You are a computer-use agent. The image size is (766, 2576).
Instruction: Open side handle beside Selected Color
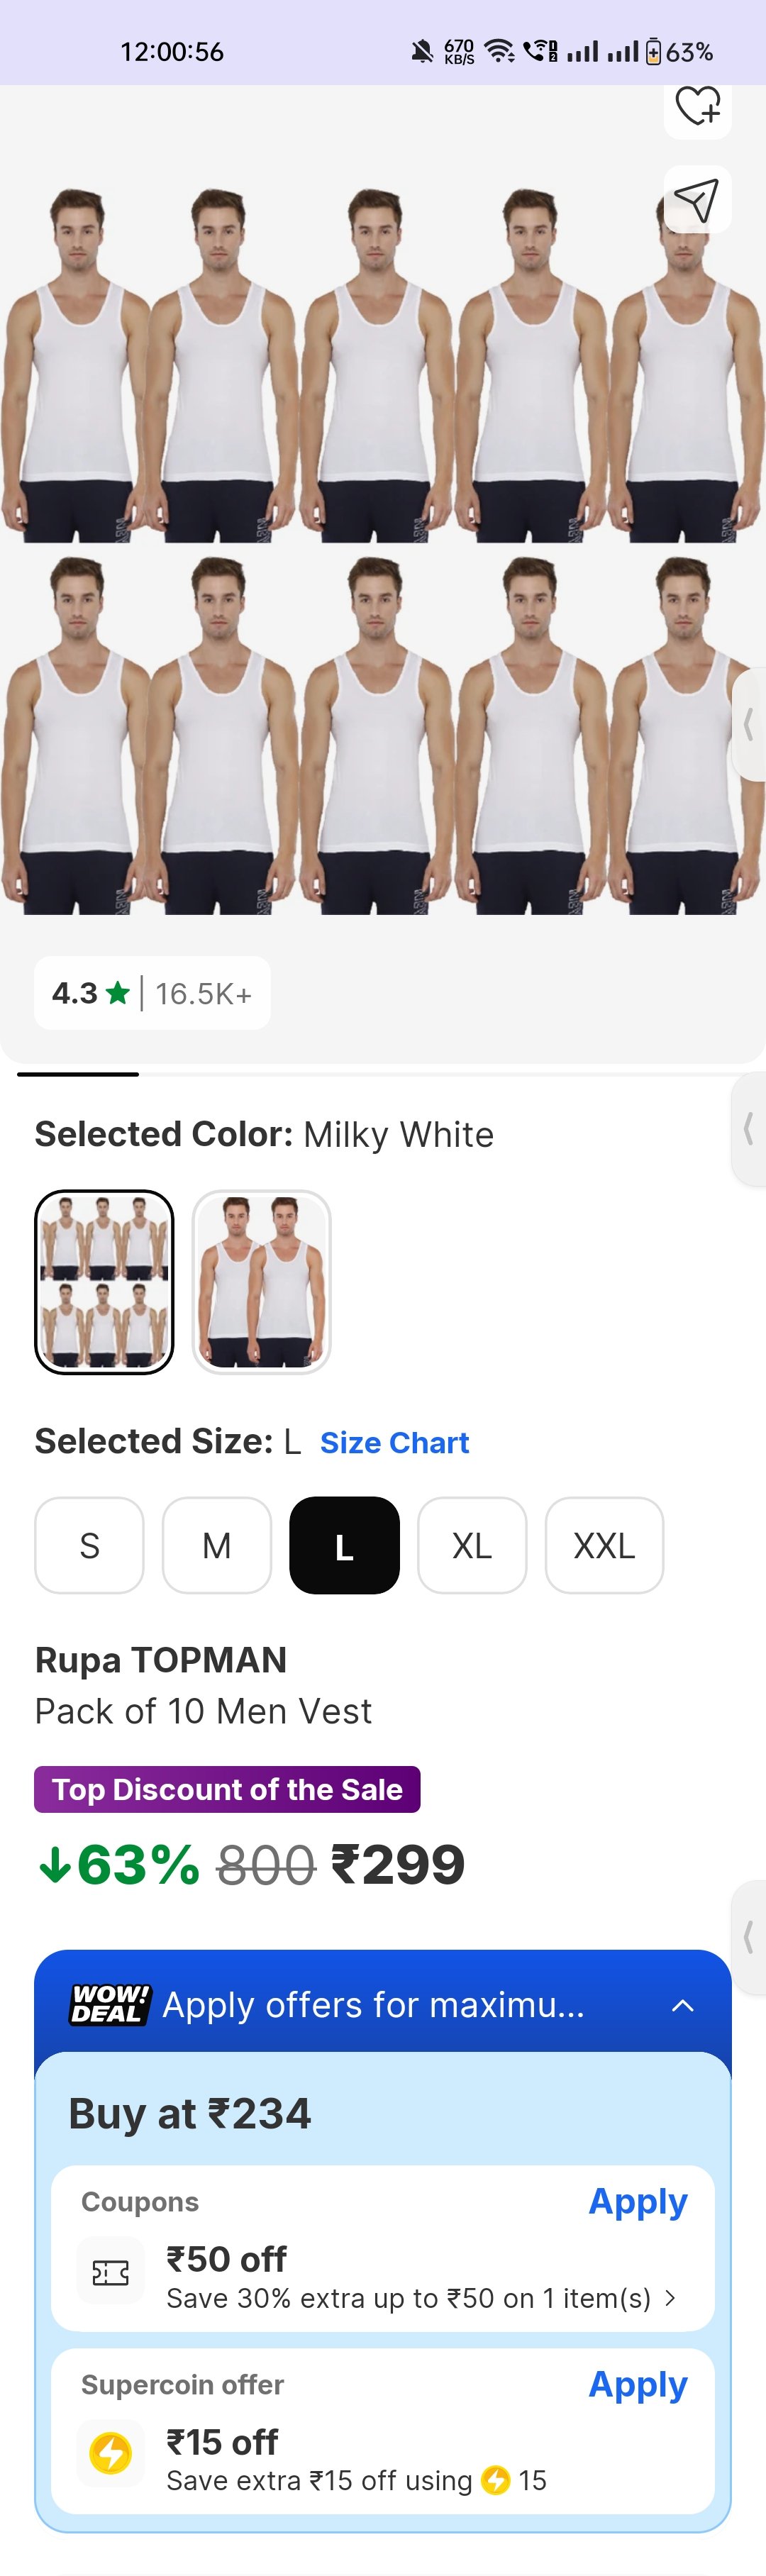click(x=748, y=1130)
